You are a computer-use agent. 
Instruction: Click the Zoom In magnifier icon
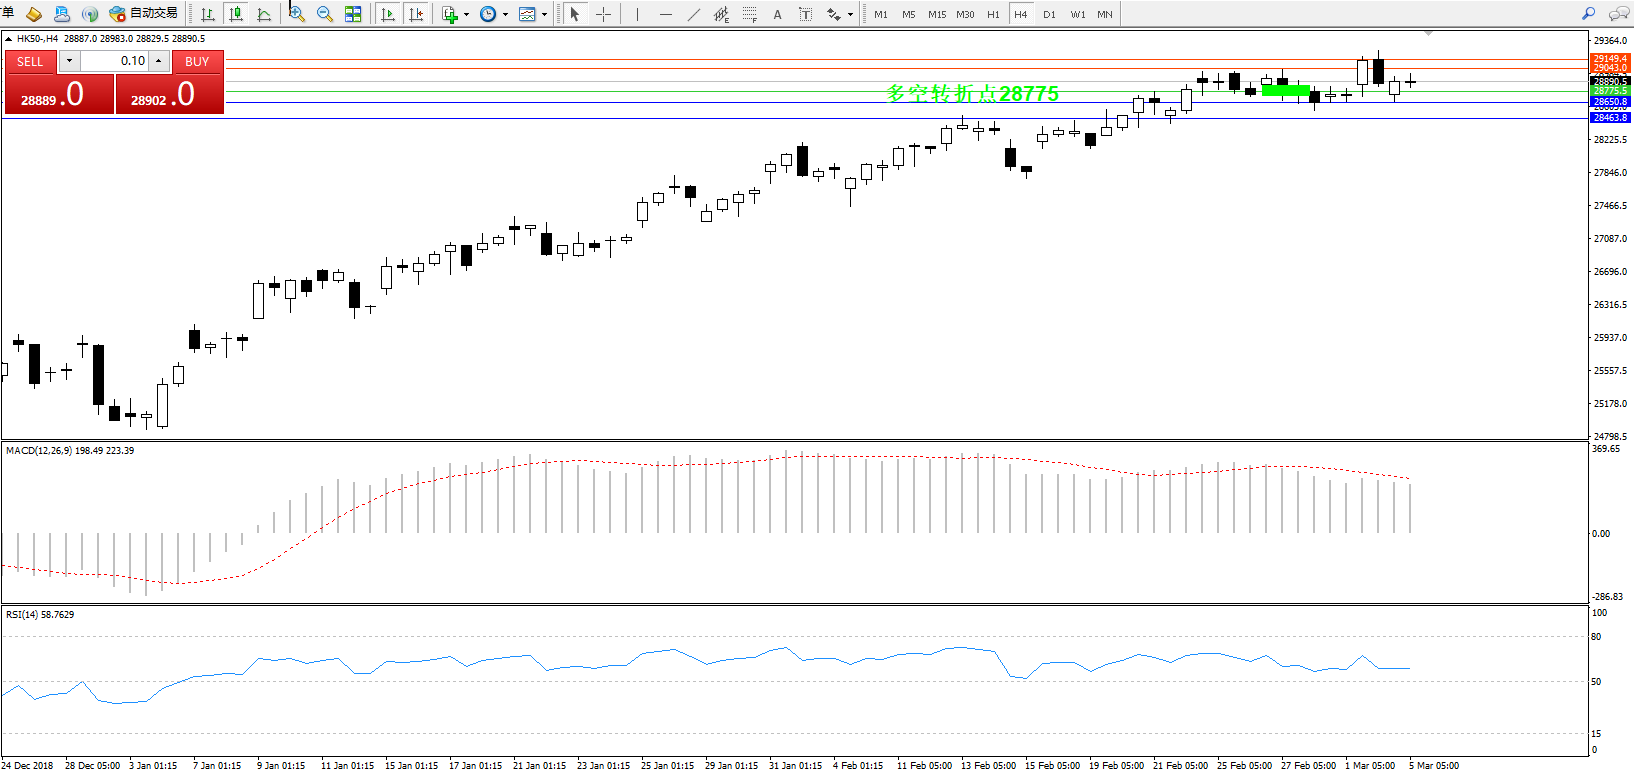(296, 14)
